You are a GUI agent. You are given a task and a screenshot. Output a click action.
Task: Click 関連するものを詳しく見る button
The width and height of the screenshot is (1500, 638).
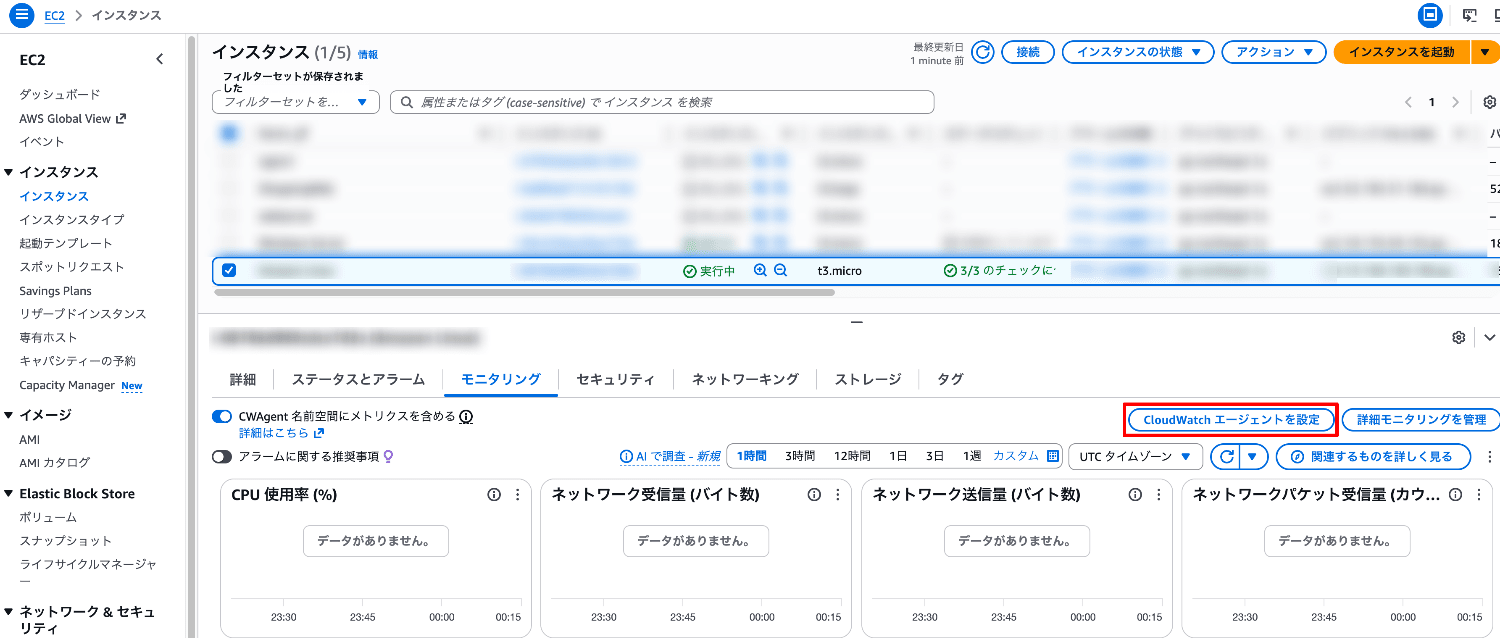click(1374, 457)
